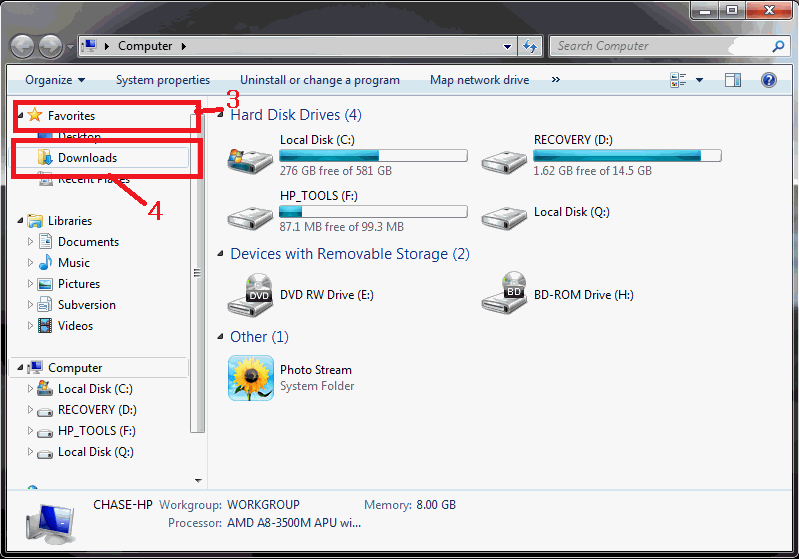
Task: Show more toolbar commands chevron
Action: coord(555,80)
